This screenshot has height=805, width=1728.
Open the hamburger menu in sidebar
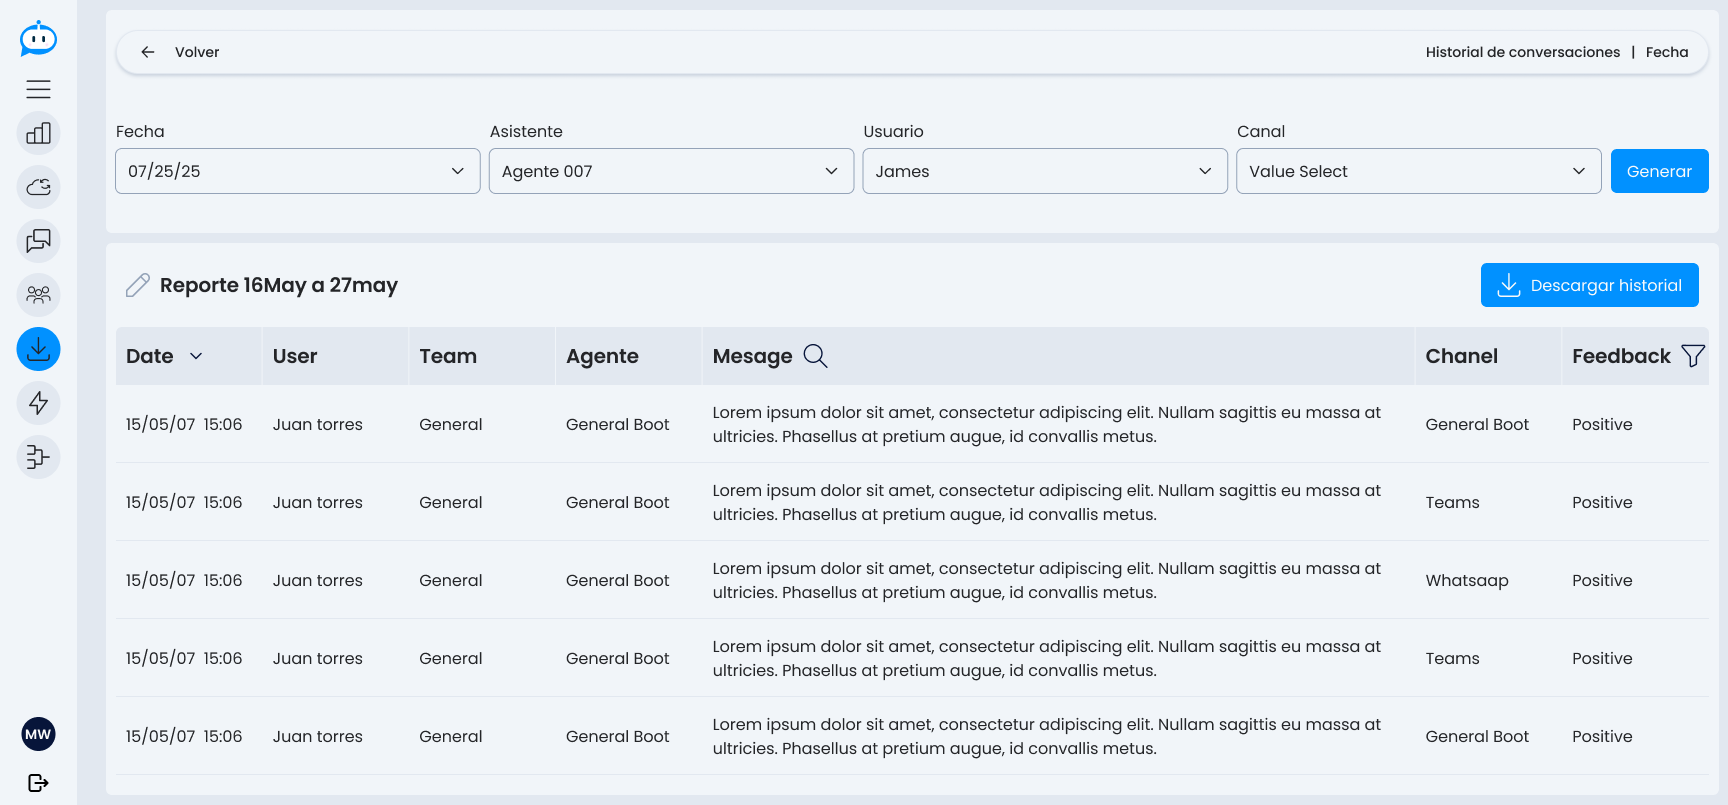(x=38, y=89)
